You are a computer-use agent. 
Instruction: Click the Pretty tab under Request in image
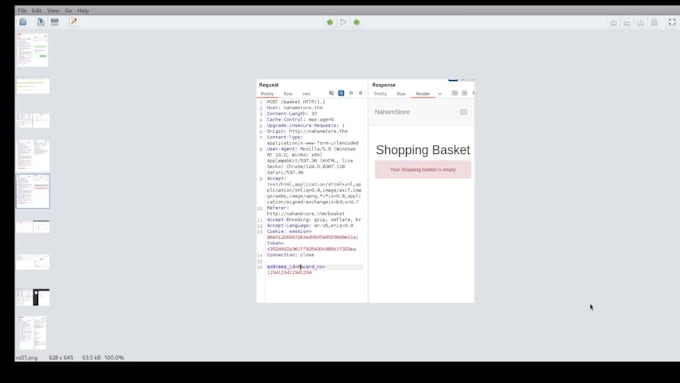(x=267, y=94)
